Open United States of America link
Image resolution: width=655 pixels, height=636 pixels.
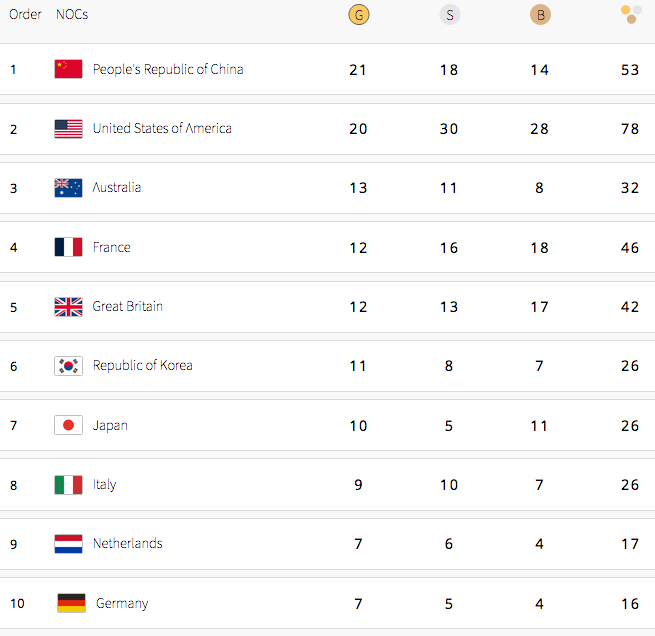pos(162,129)
